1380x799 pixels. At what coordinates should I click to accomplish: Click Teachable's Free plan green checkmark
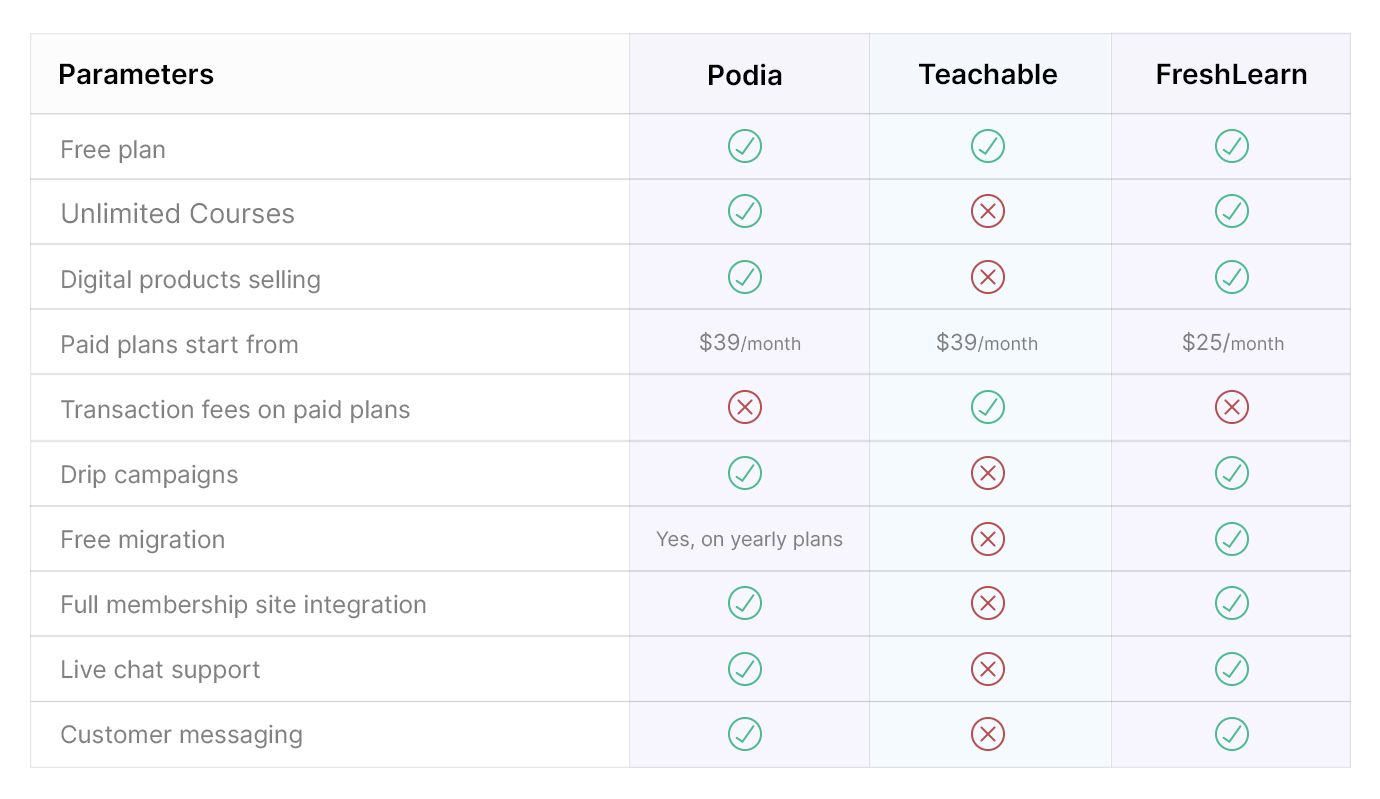(x=988, y=146)
